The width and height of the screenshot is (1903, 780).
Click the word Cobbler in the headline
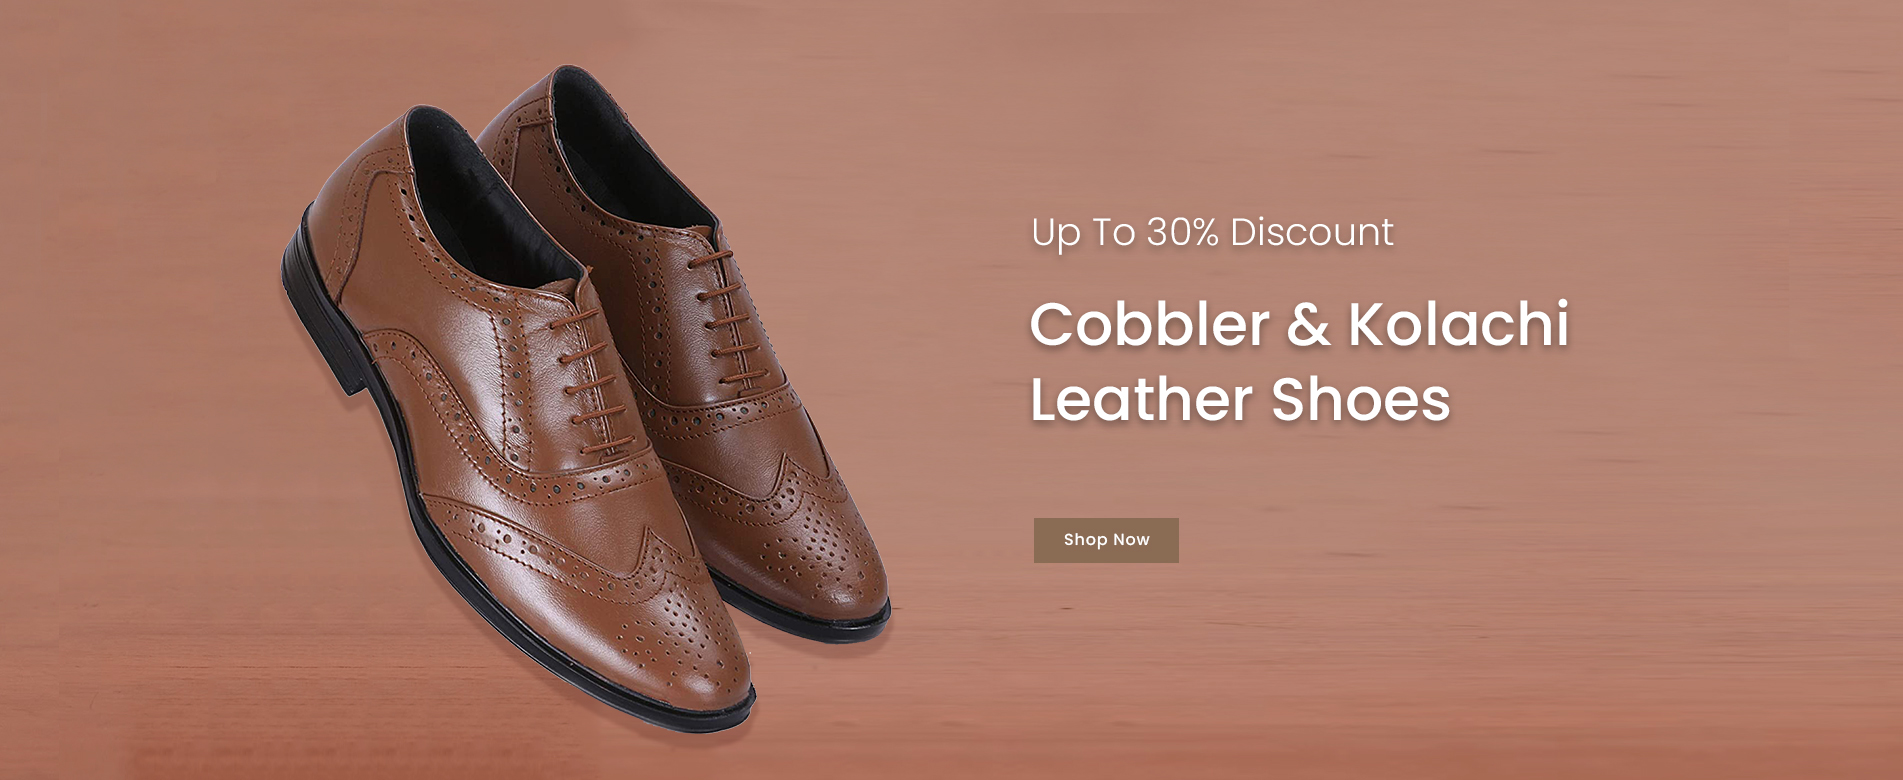pos(1149,324)
